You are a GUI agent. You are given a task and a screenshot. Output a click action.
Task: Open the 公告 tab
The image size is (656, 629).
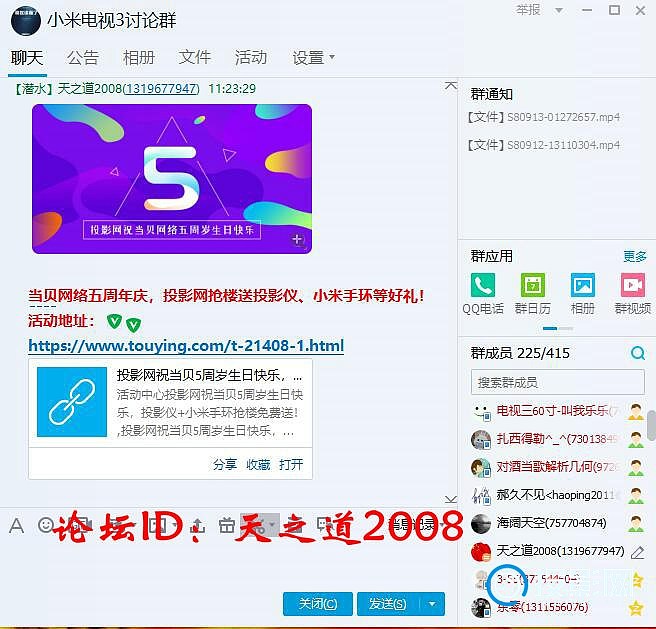pos(83,57)
